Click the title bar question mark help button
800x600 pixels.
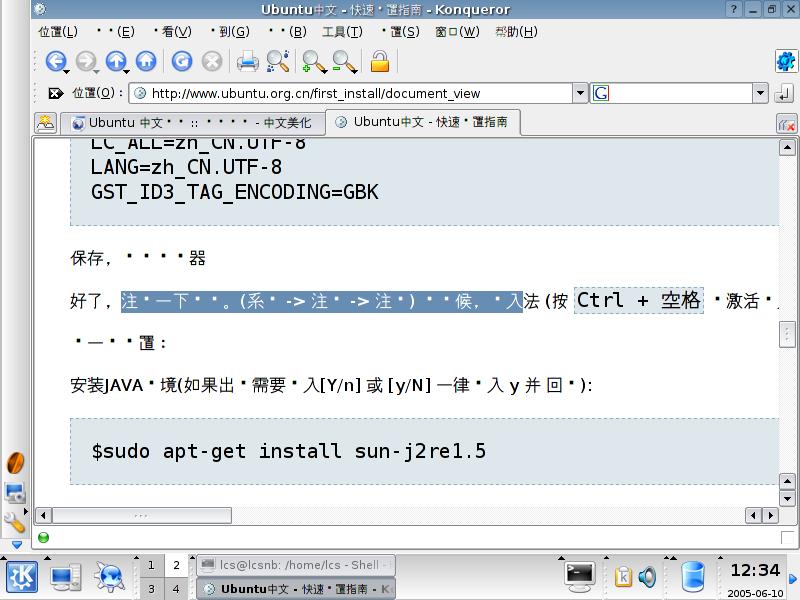[734, 9]
